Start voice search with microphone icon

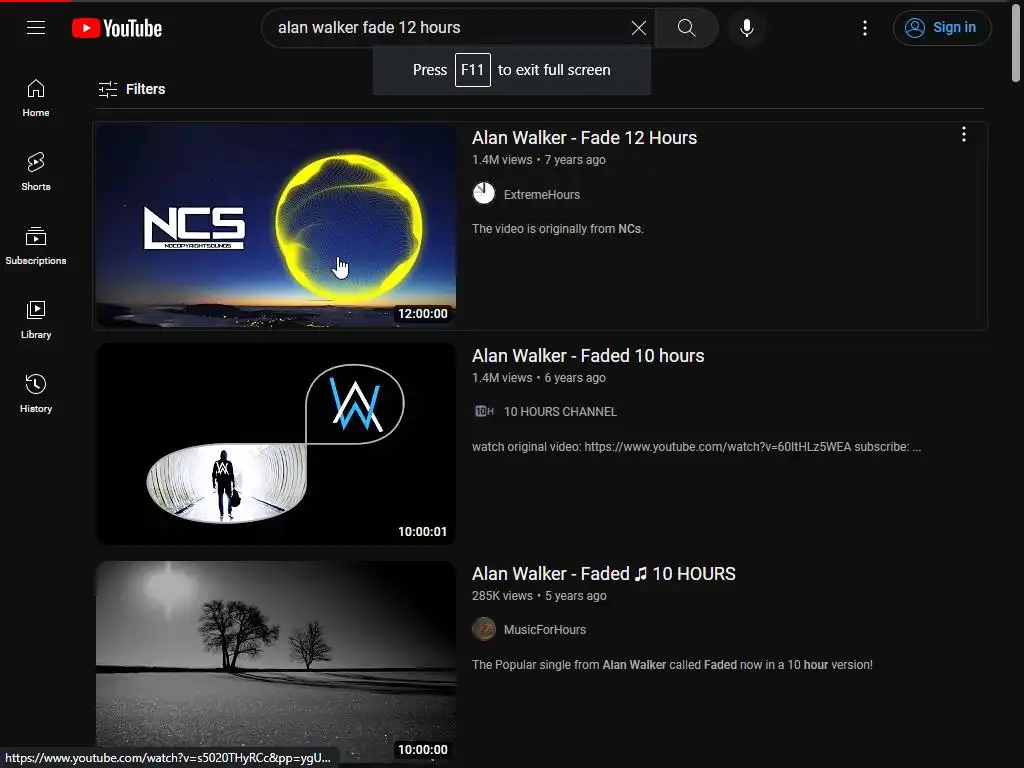coord(747,28)
